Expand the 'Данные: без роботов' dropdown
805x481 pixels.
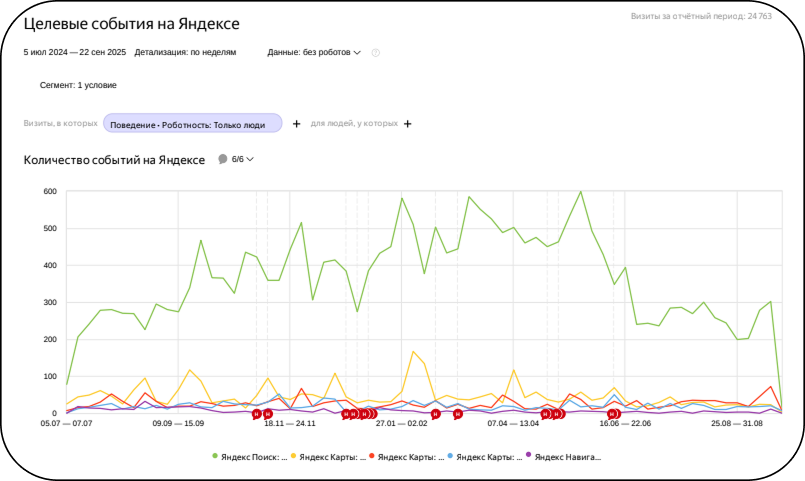pyautogui.click(x=314, y=52)
